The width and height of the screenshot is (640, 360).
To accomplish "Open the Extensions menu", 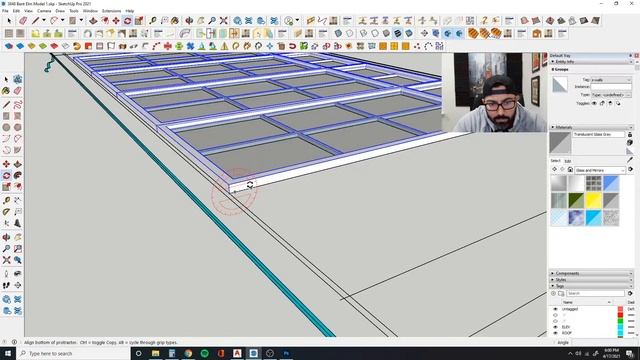I will click(111, 11).
